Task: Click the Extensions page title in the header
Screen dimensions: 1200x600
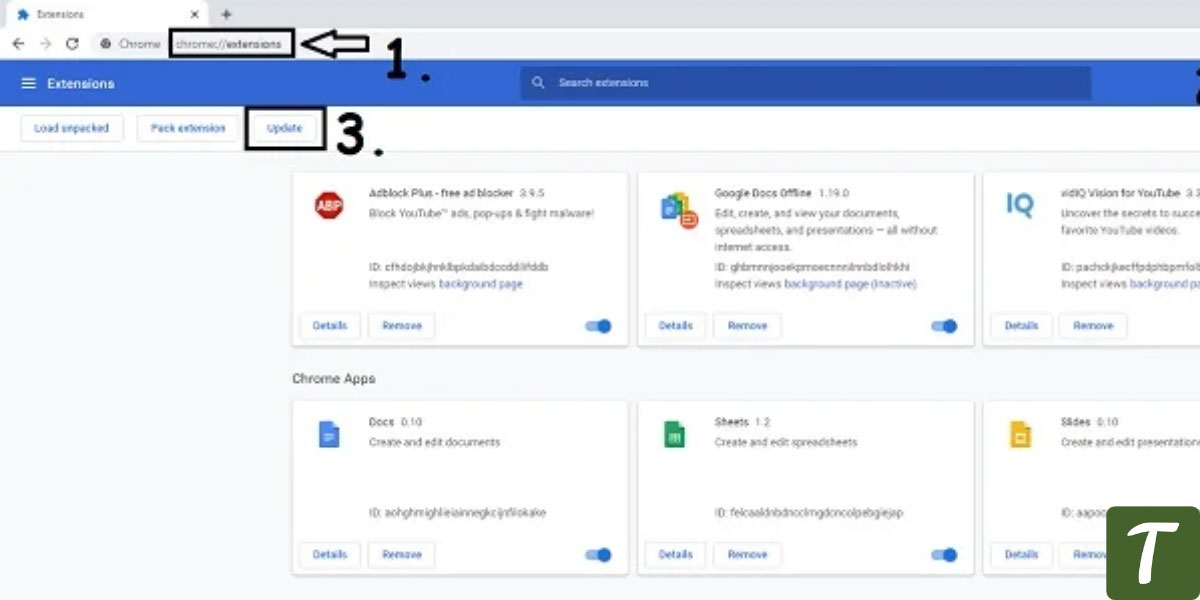Action: pos(81,83)
